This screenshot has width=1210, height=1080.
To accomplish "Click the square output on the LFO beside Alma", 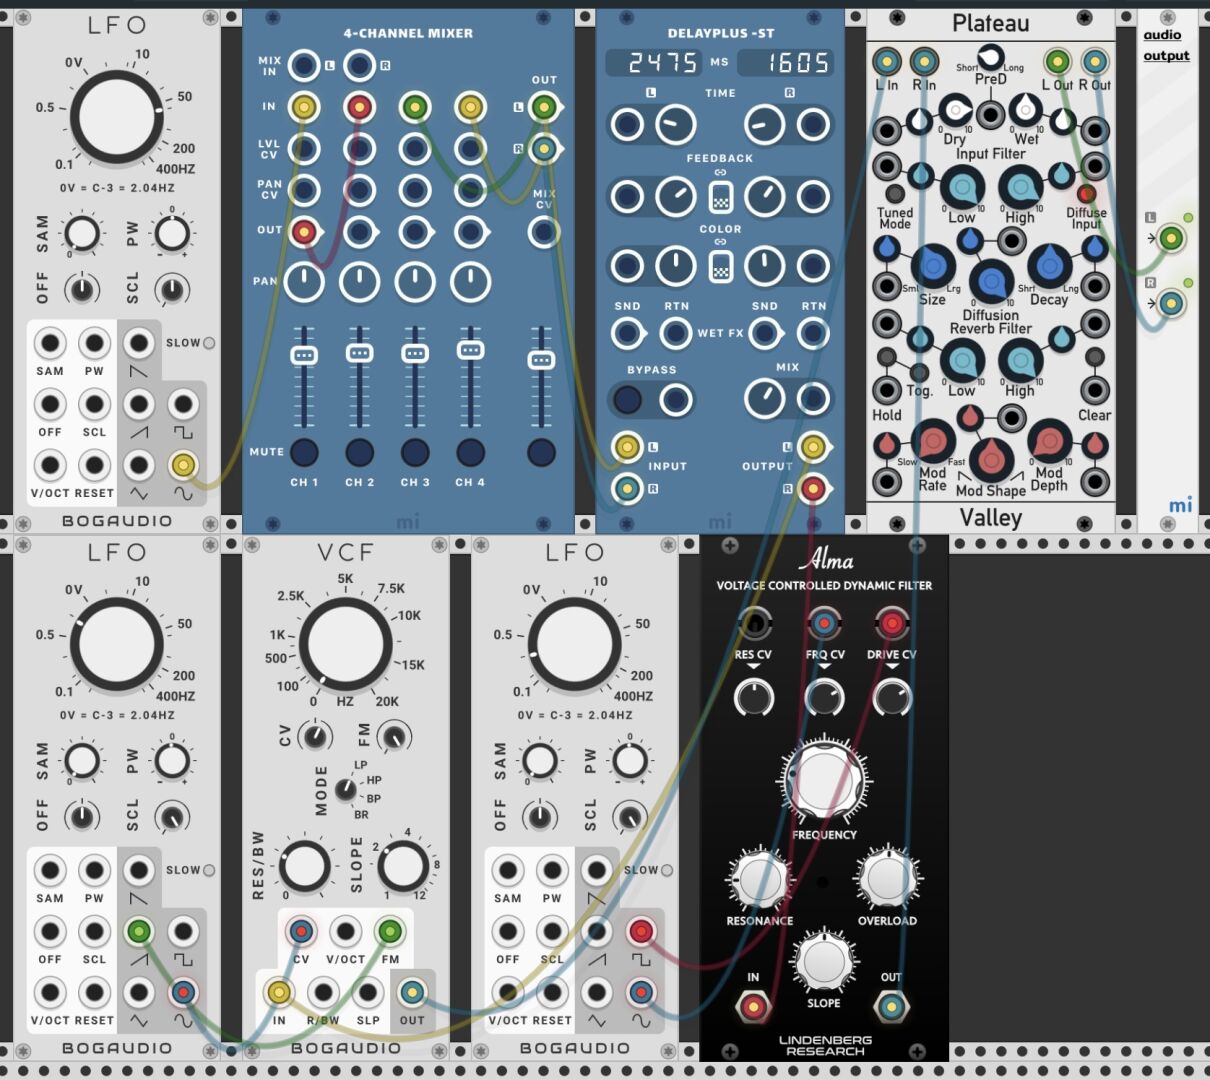I will click(640, 932).
